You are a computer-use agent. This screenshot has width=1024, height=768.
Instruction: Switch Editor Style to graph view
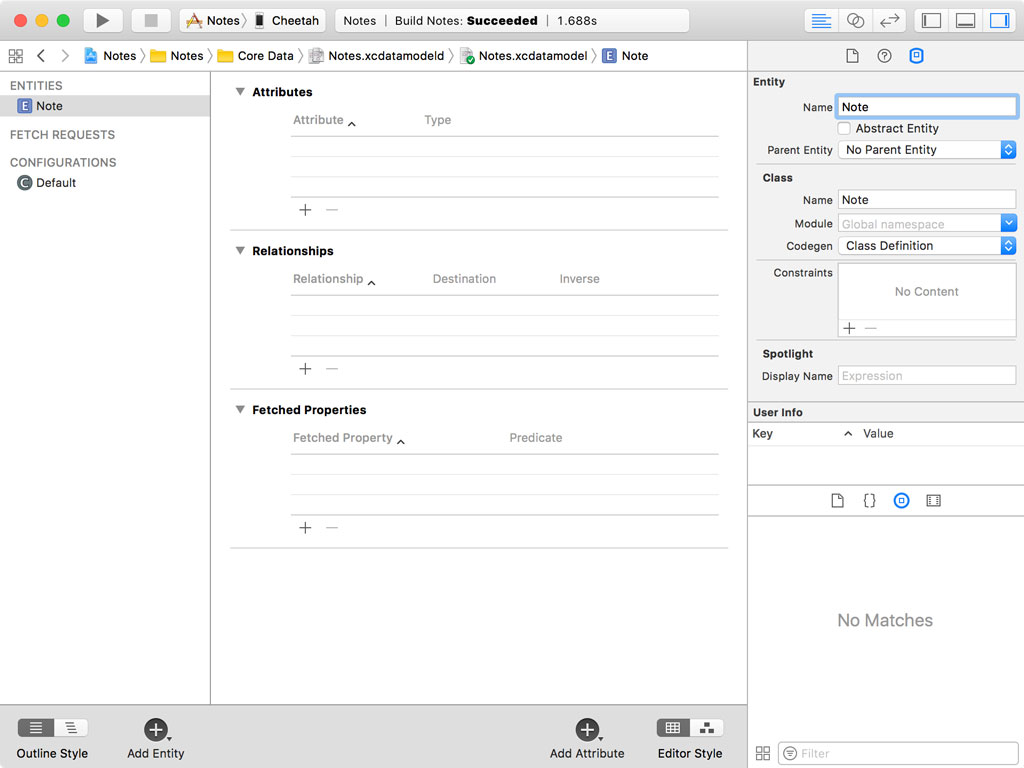click(x=707, y=728)
